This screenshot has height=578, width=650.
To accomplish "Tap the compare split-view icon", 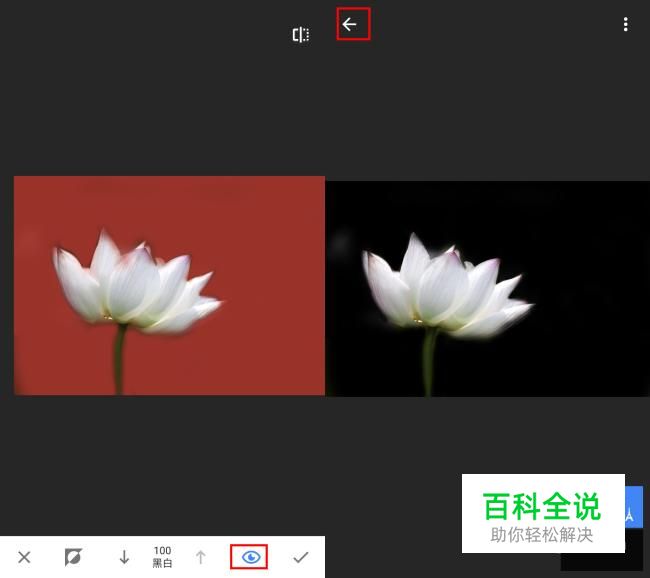I will [301, 35].
